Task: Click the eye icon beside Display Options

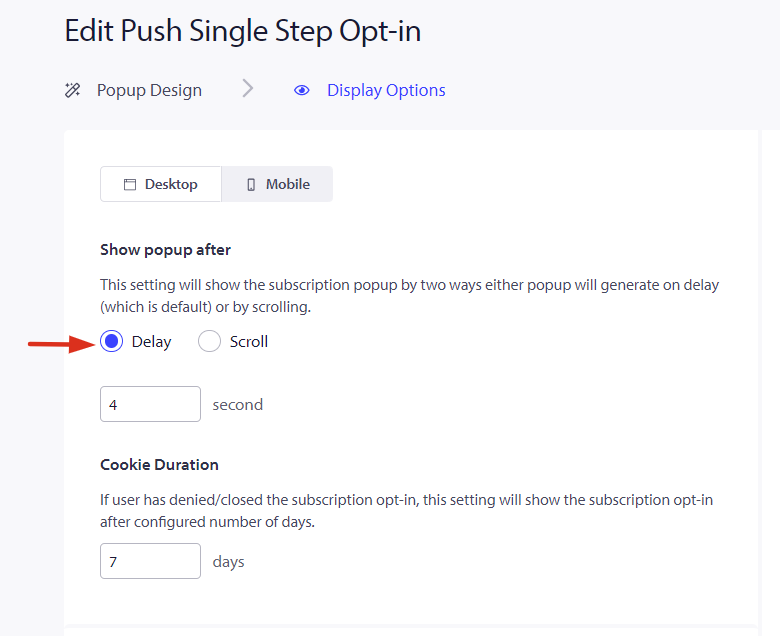Action: [302, 90]
